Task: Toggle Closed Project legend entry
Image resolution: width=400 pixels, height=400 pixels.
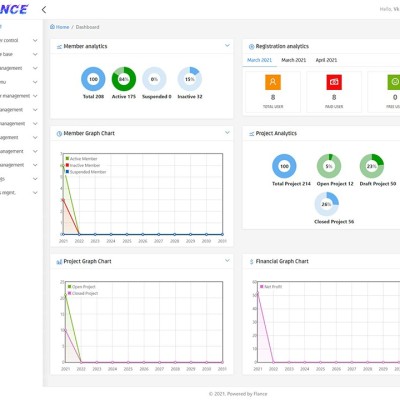Action: (83, 293)
